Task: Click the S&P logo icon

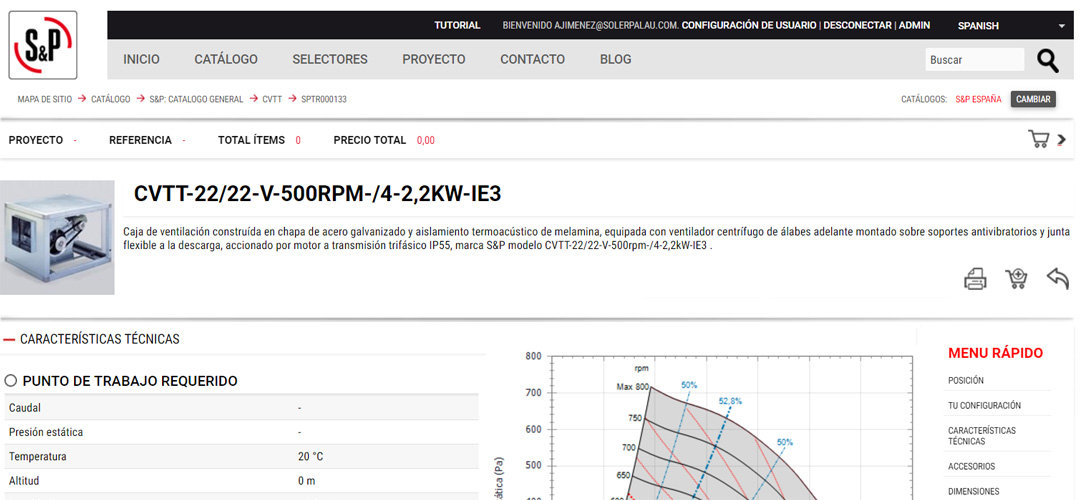Action: click(43, 45)
